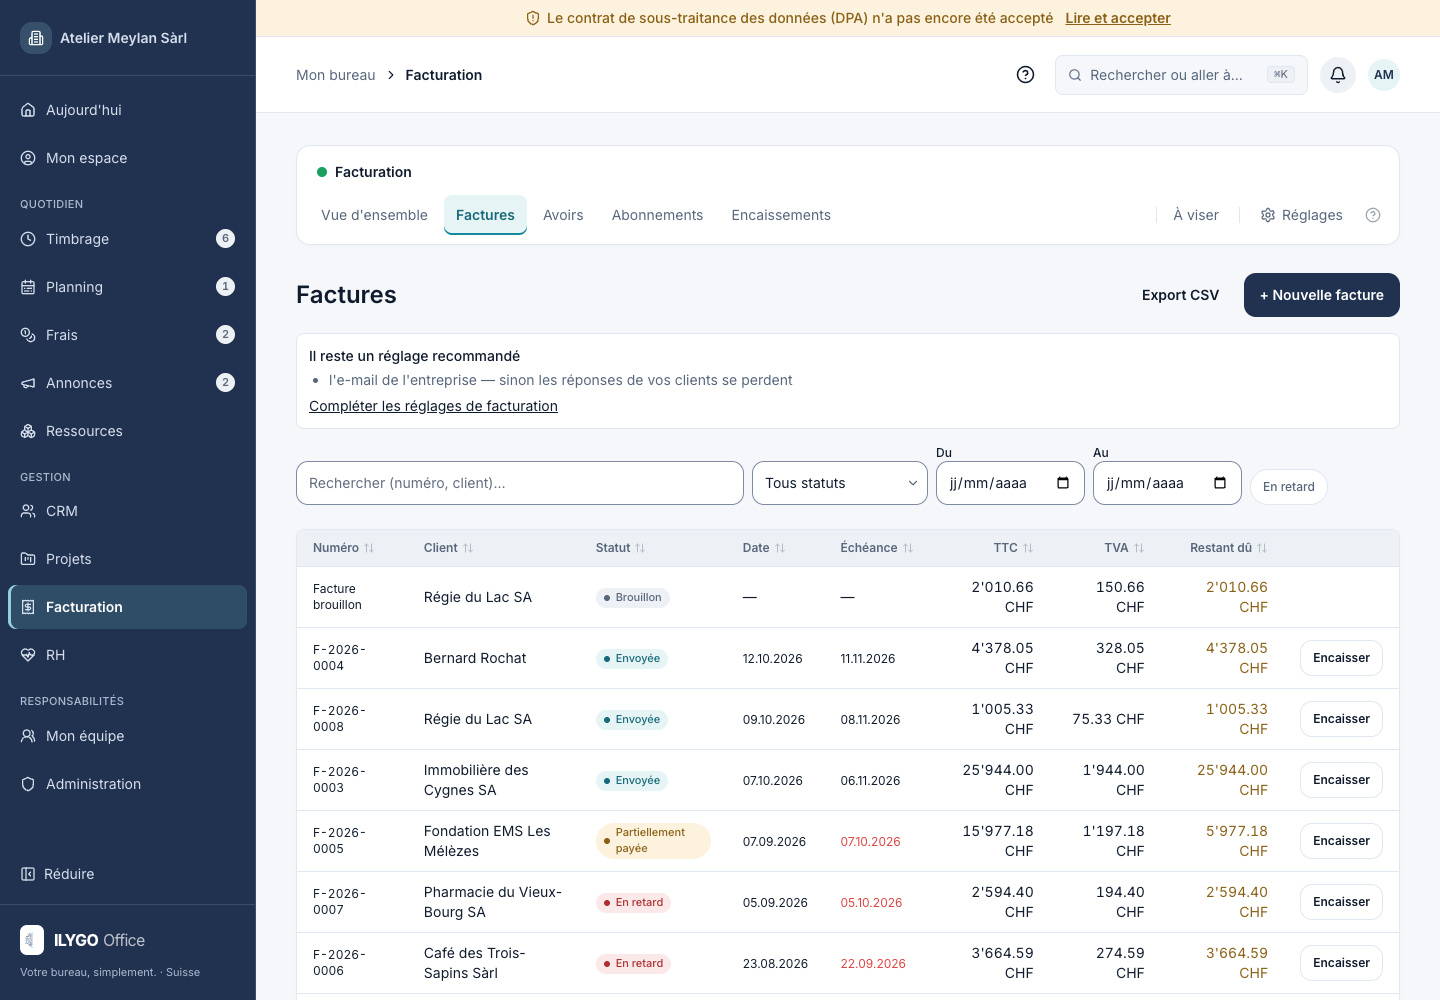
Task: Open the Timbrage clock icon entry
Action: click(x=128, y=239)
